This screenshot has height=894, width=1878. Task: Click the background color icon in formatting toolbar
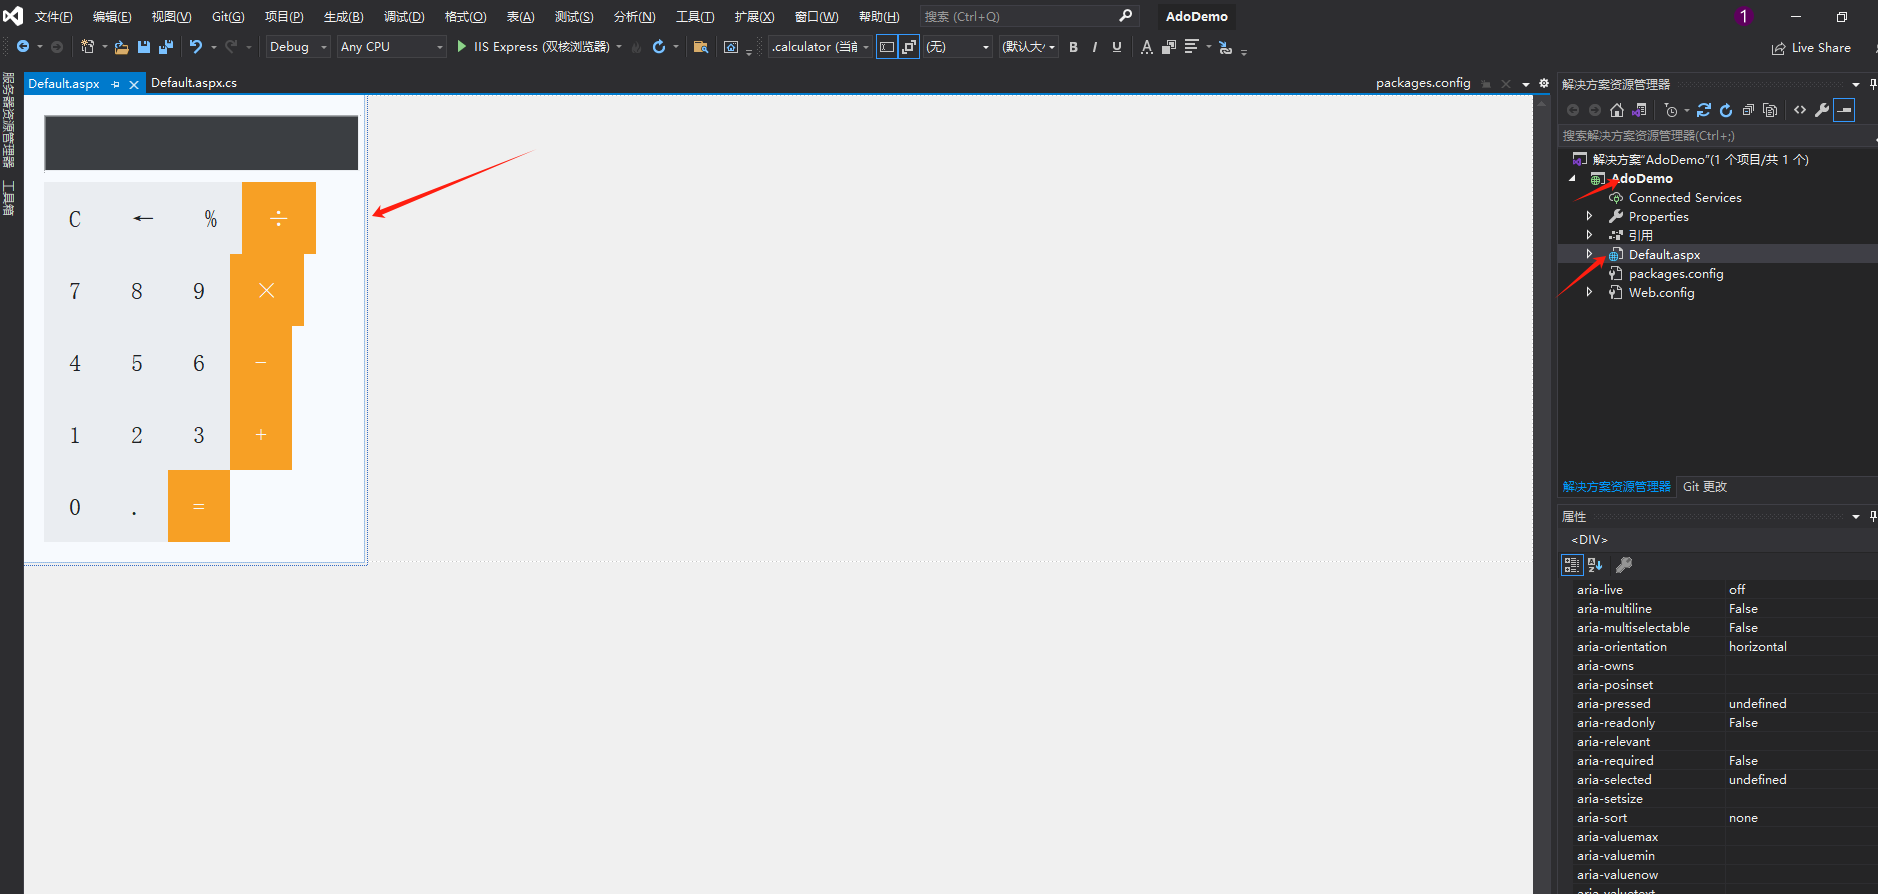point(1168,47)
